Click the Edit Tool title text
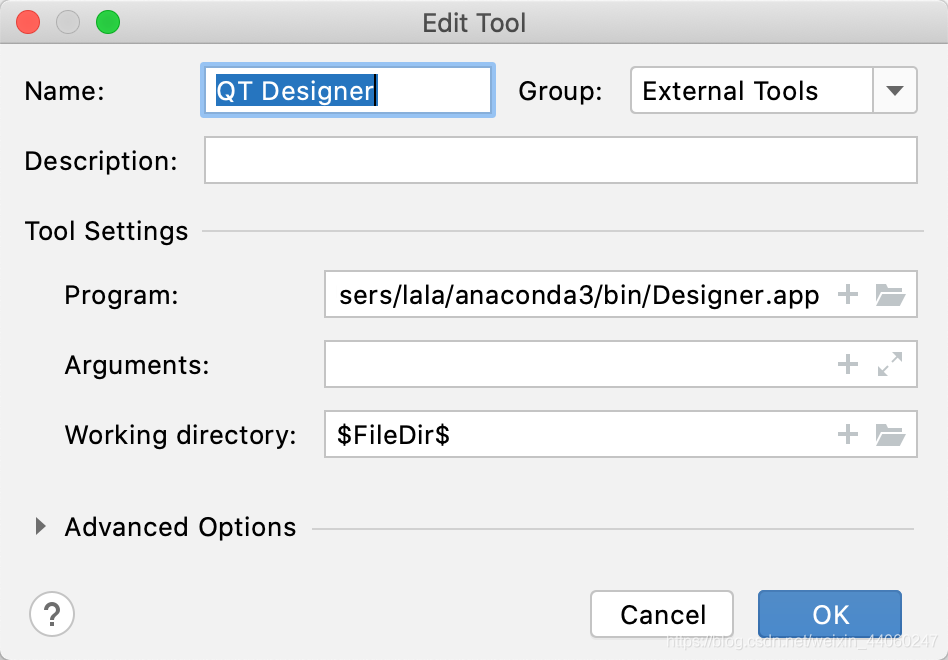 (474, 23)
